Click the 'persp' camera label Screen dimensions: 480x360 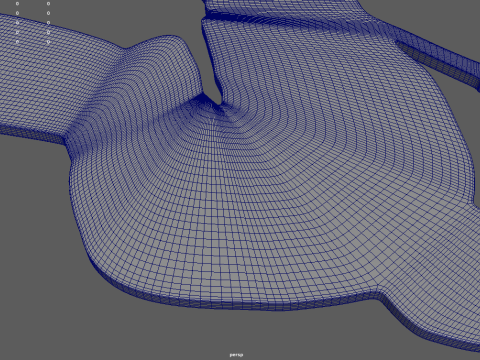tap(236, 355)
